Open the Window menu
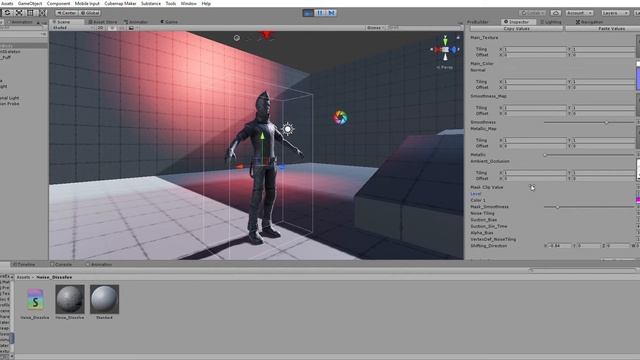The height and width of the screenshot is (360, 640). point(188,3)
